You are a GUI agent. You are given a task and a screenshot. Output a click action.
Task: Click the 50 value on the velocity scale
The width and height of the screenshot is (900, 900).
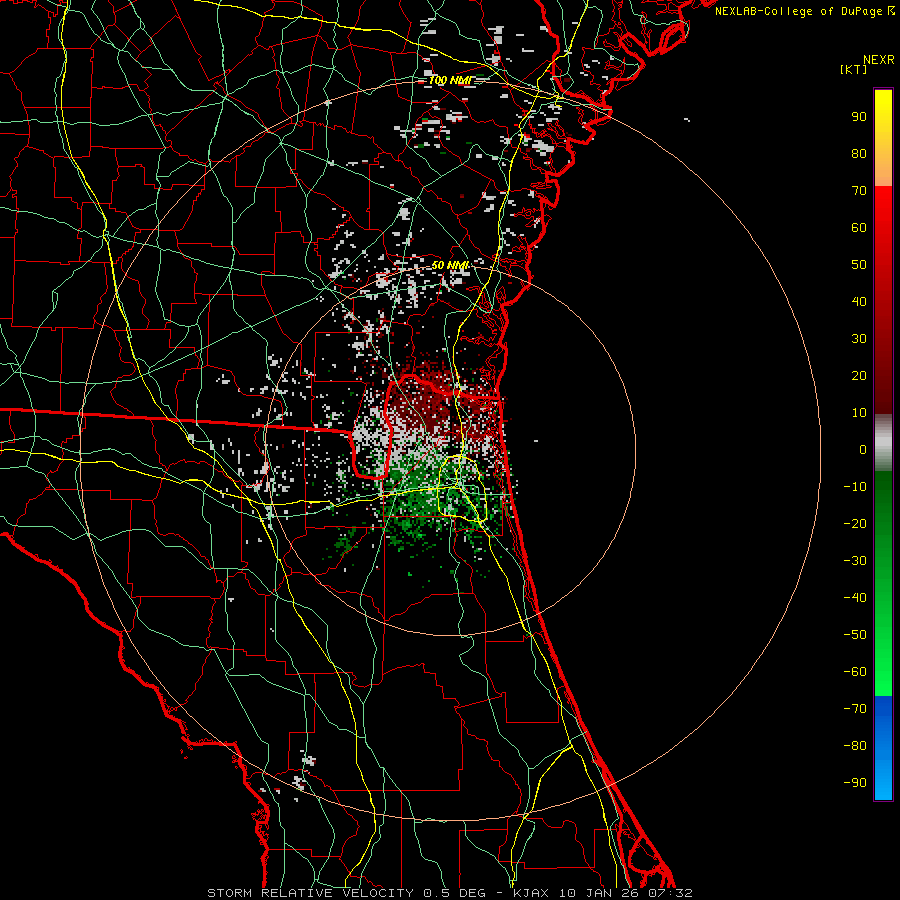coord(859,265)
